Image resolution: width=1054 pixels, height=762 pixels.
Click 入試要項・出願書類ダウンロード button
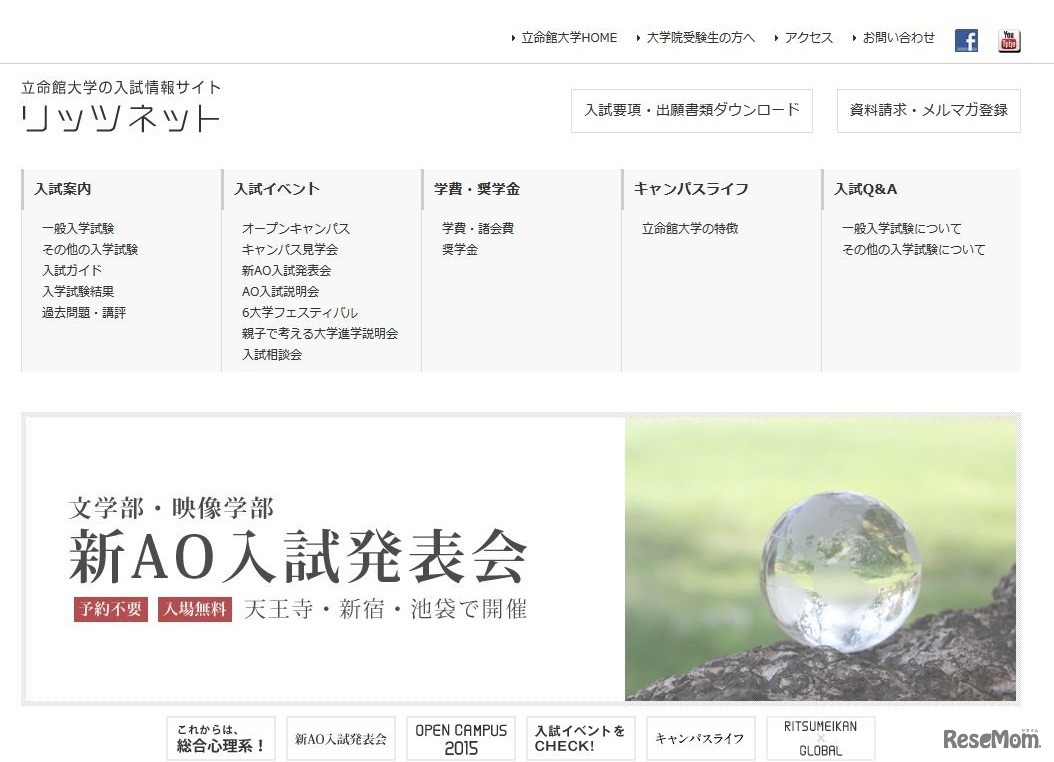[x=692, y=110]
